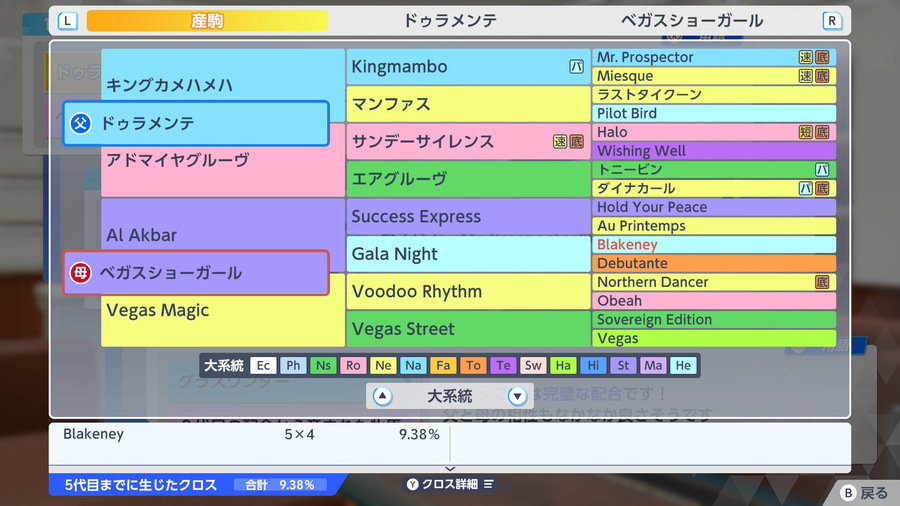This screenshot has height=506, width=900.
Task: Expand cross list with down chevron
Action: (450, 469)
